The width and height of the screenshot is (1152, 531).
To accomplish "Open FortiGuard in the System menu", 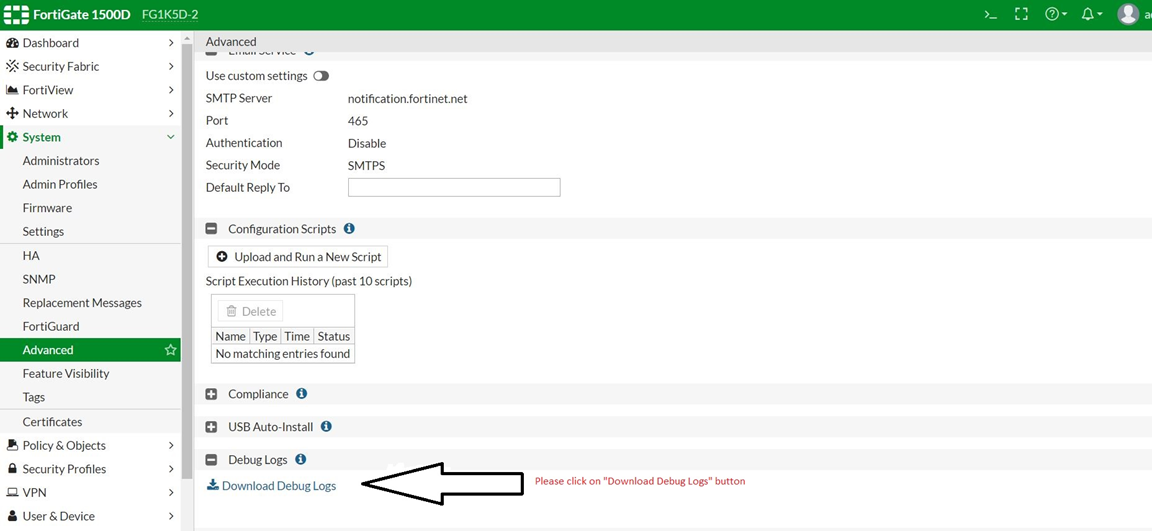I will click(x=51, y=326).
